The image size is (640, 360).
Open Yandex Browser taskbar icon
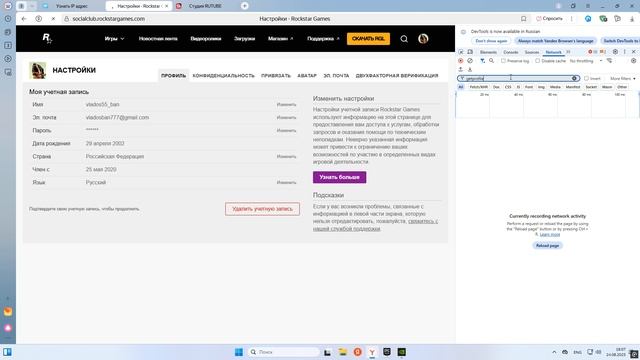[372, 352]
